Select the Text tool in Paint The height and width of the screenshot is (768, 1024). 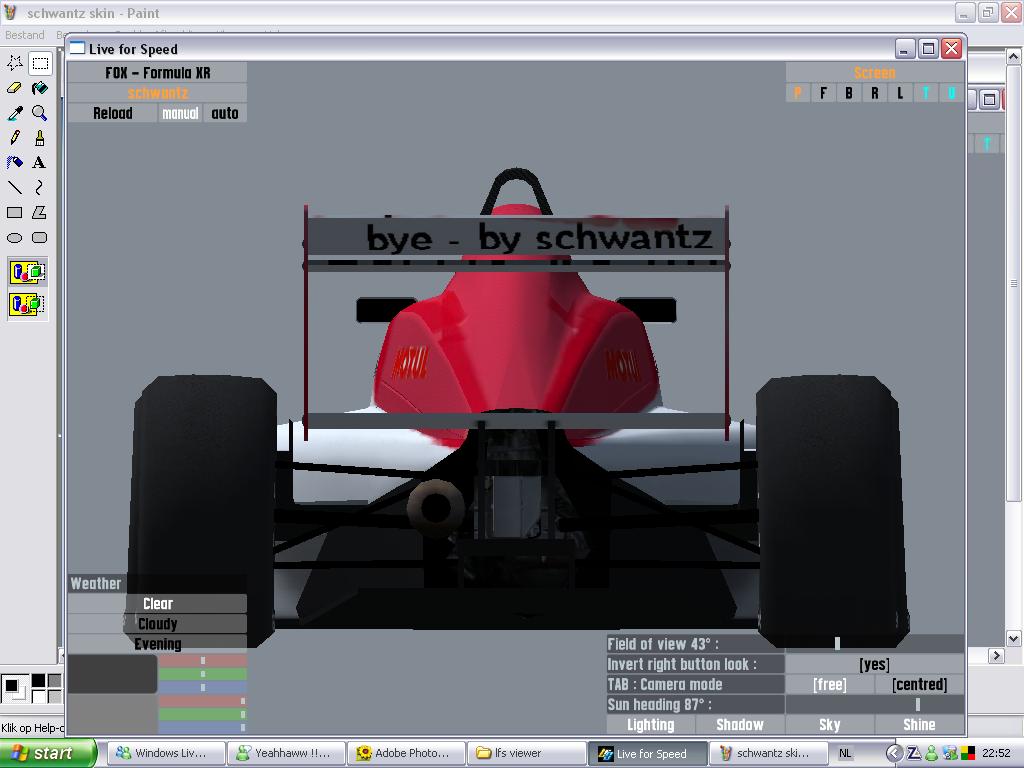(40, 163)
